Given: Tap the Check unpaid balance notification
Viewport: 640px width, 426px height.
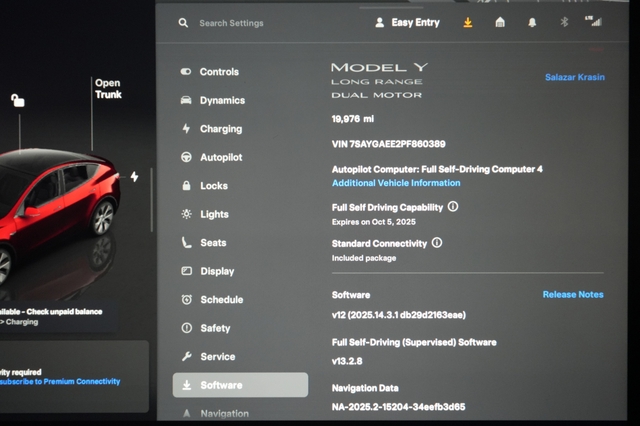Looking at the screenshot, I should click(x=57, y=317).
